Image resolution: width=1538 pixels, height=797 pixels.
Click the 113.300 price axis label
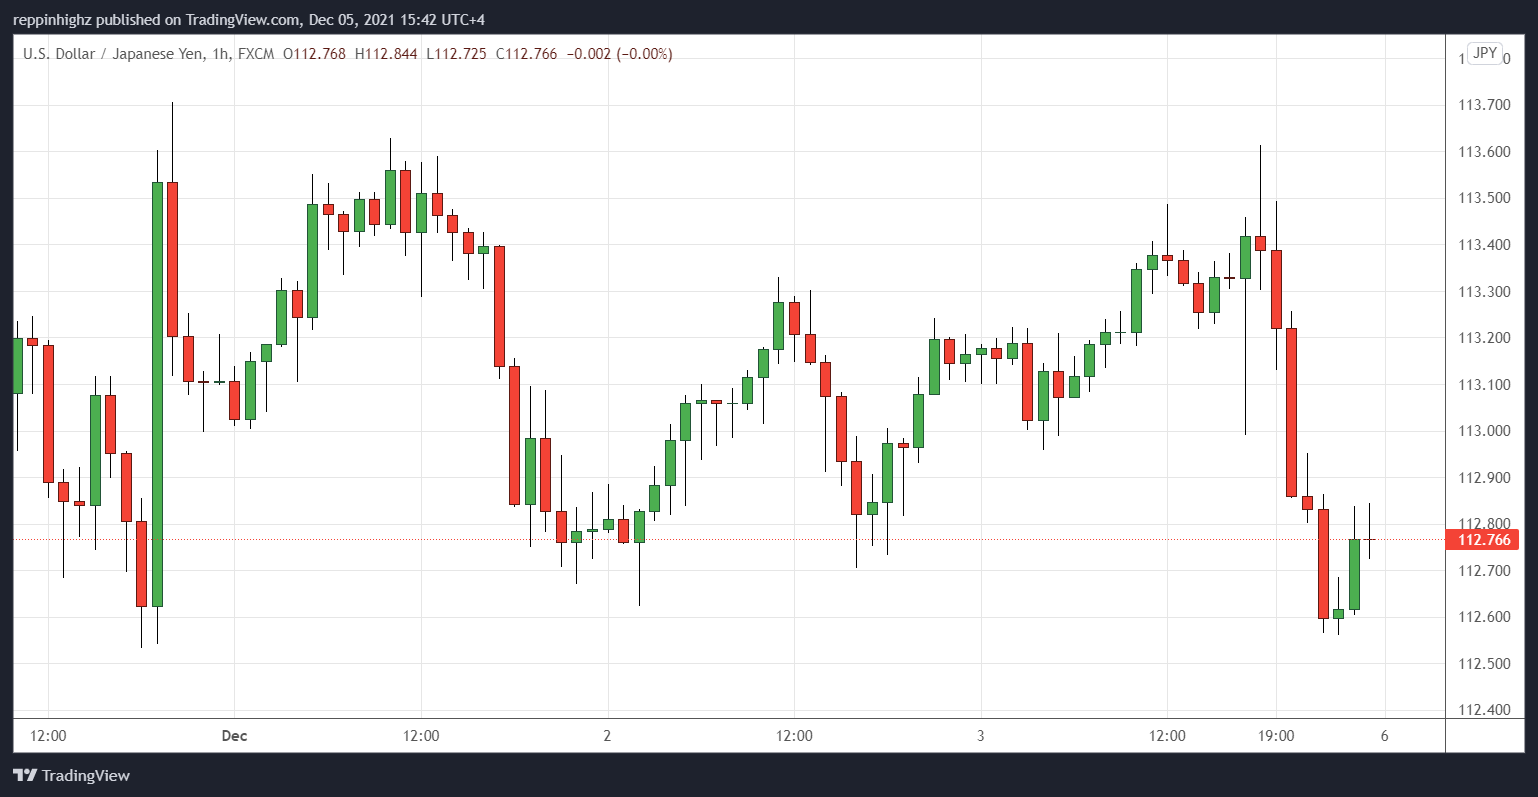[1484, 292]
